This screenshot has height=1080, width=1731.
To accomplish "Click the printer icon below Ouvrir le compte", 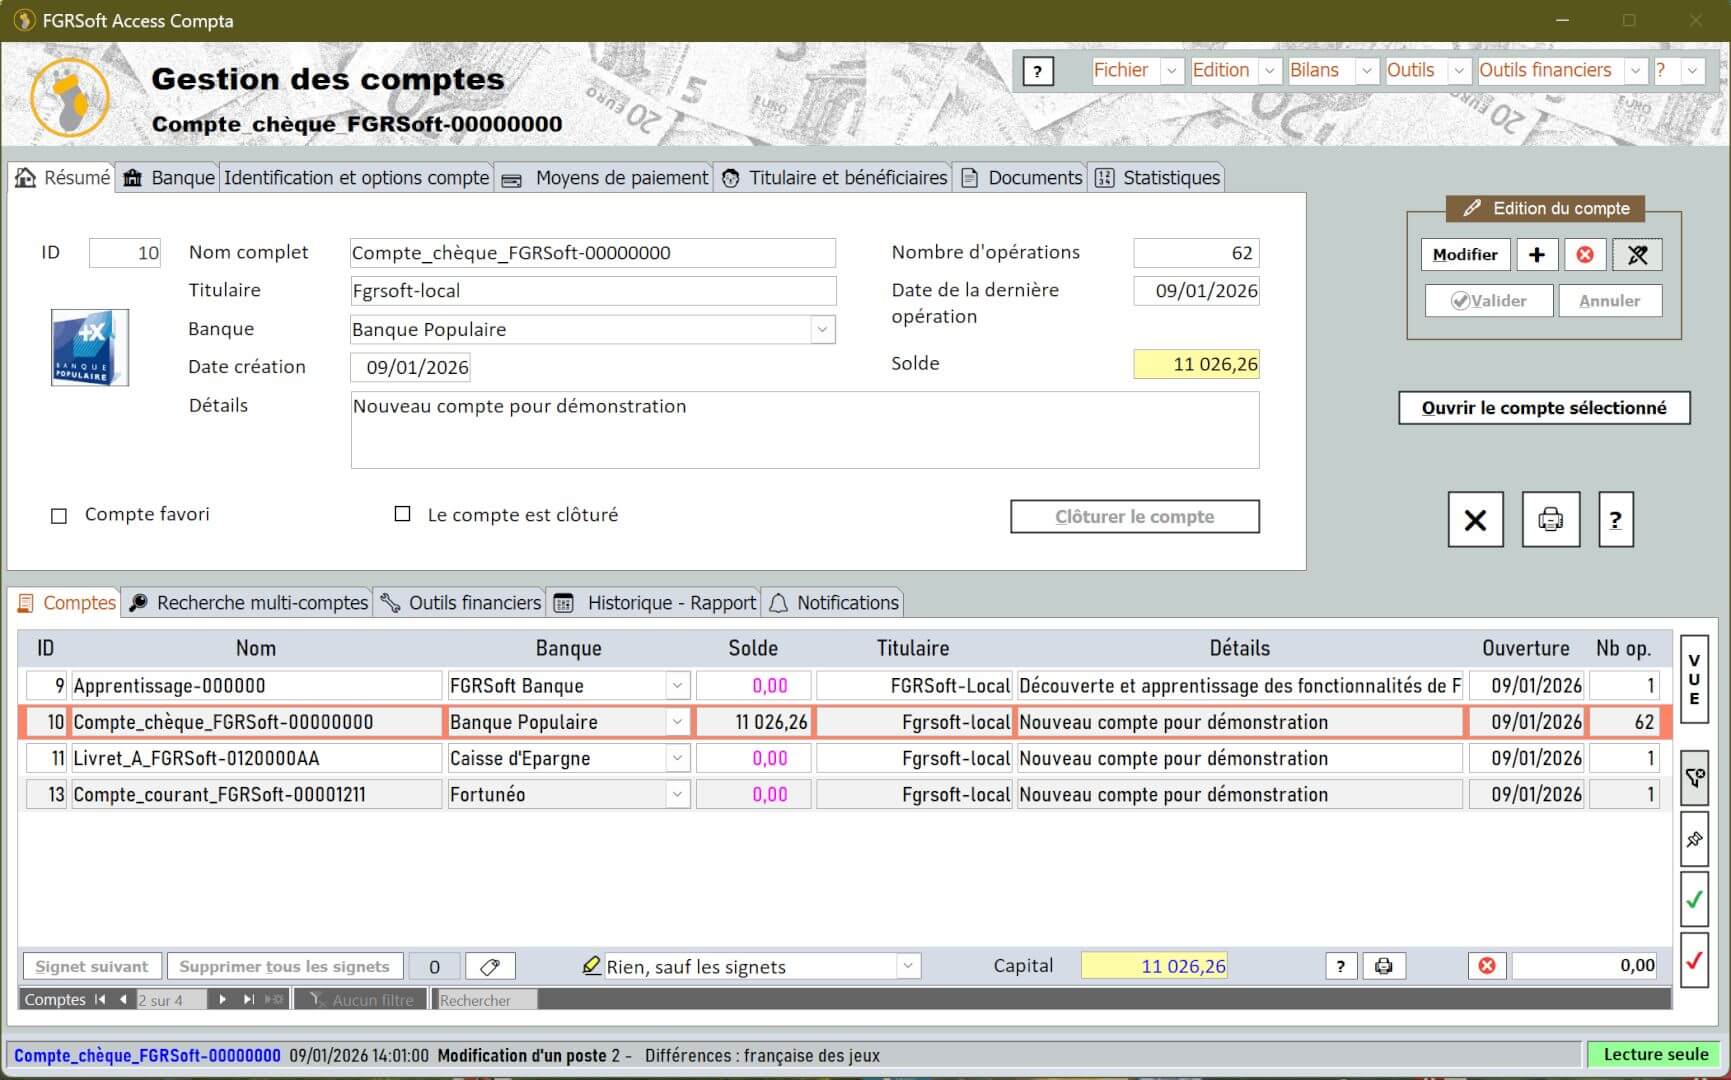I will (1550, 520).
